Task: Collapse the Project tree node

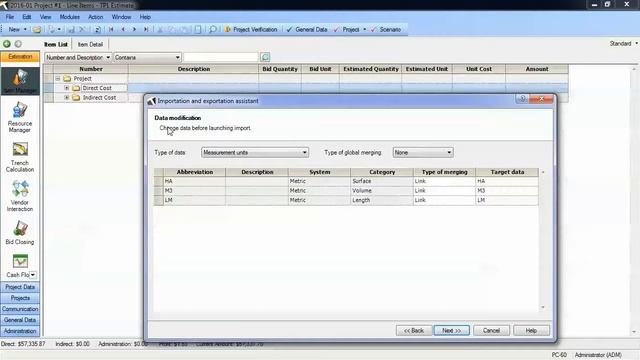Action: click(58, 78)
